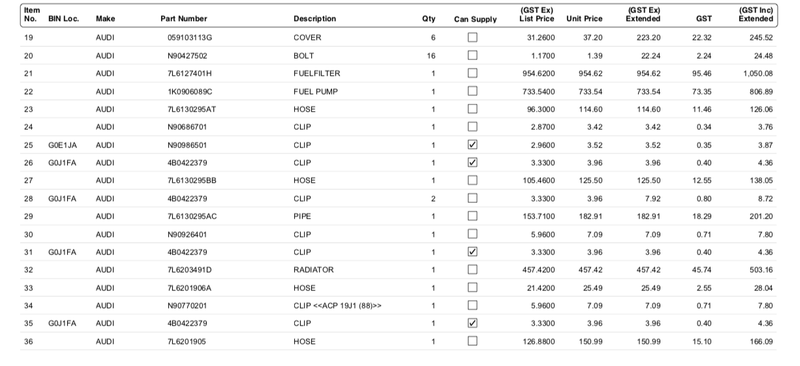This screenshot has width=800, height=366.
Task: Enable Can Supply for PIPE 7L6130295AC
Action: coord(472,216)
